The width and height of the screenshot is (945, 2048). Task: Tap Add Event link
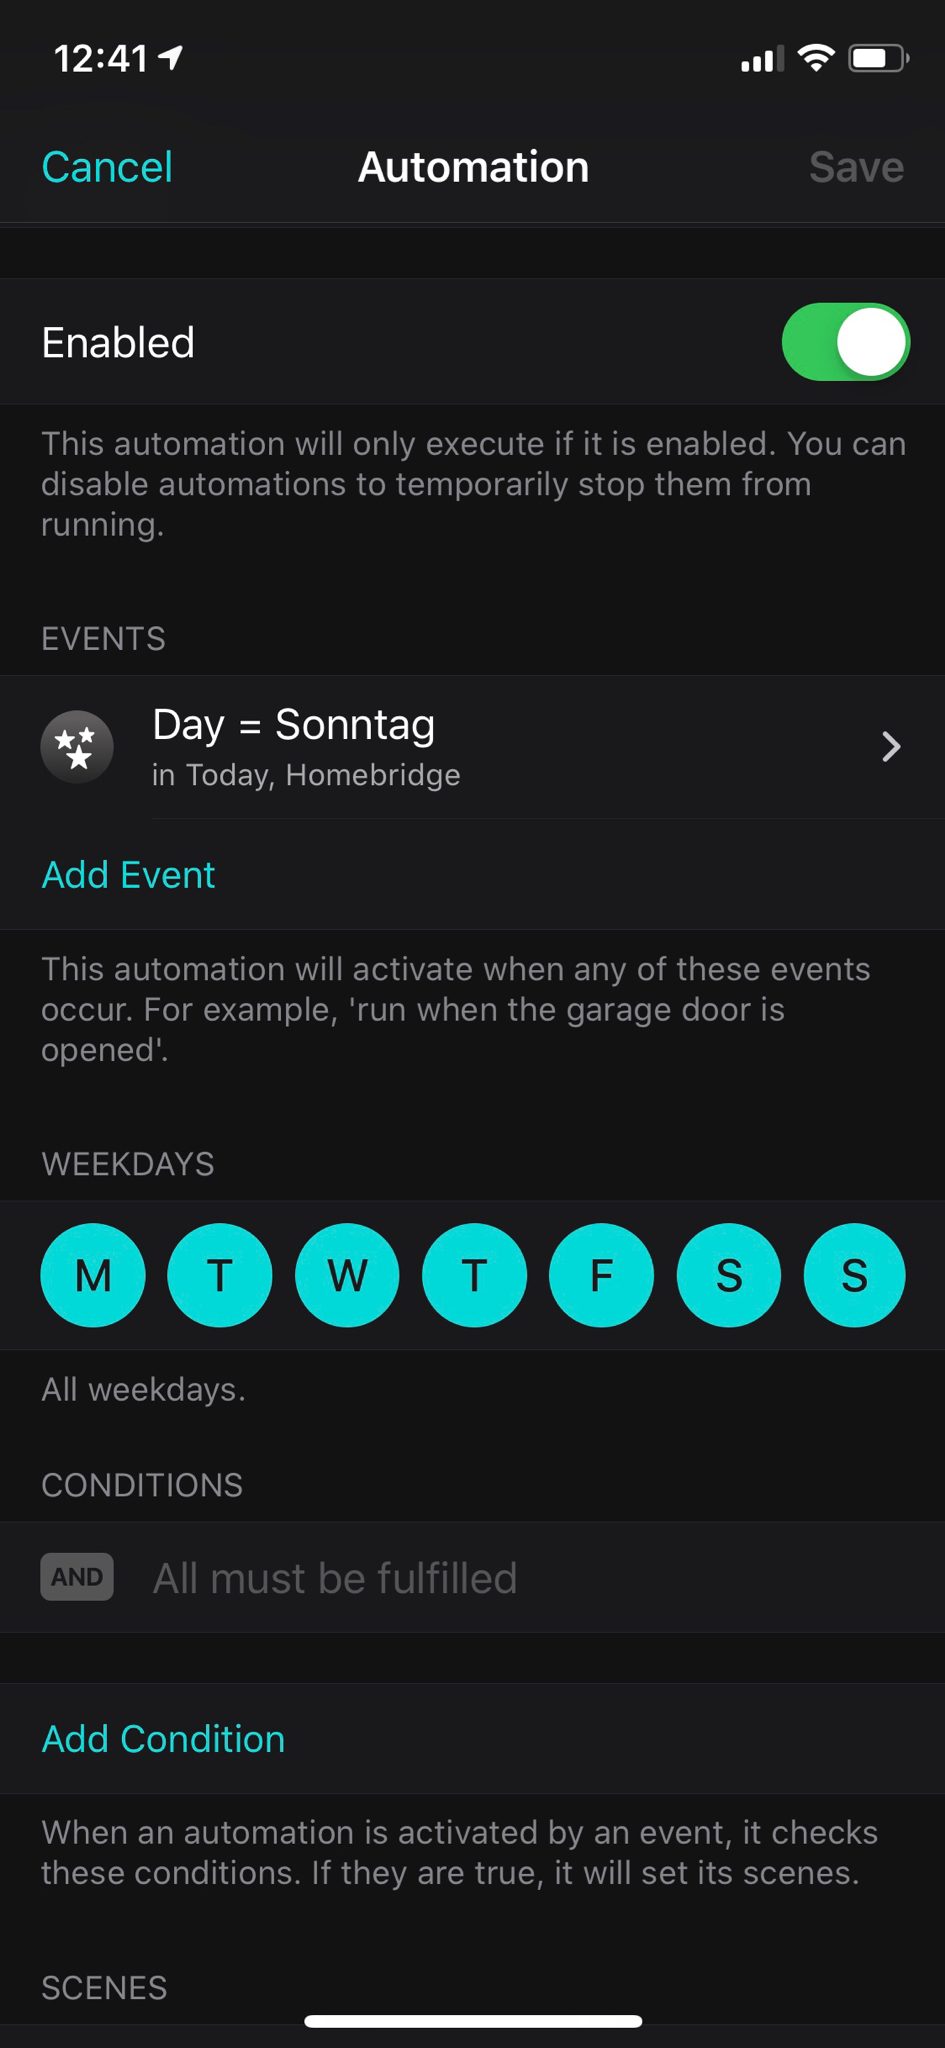click(128, 875)
